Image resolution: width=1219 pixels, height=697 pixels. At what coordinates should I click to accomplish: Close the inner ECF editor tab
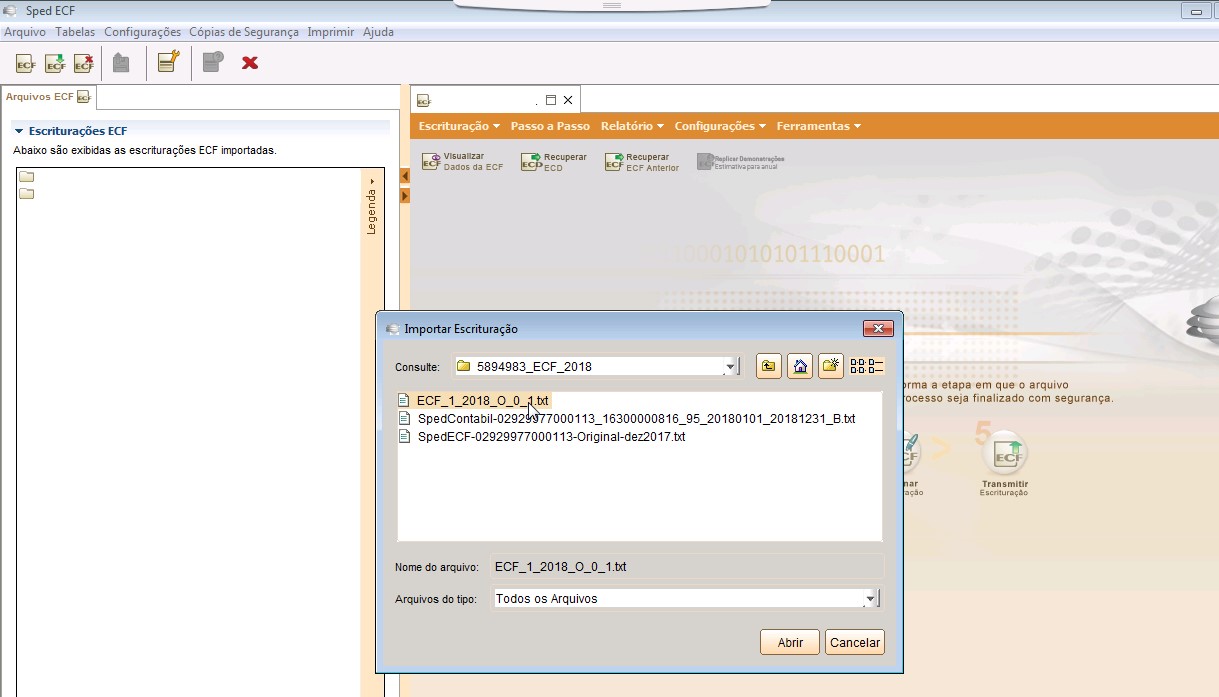568,100
